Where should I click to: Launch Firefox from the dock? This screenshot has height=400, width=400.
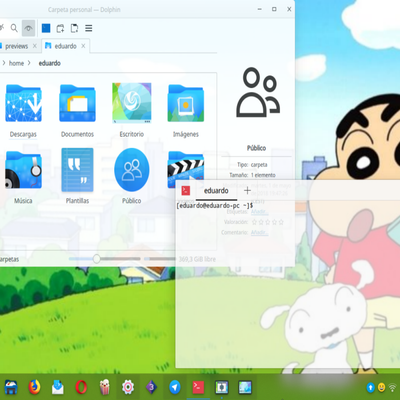coord(34,387)
